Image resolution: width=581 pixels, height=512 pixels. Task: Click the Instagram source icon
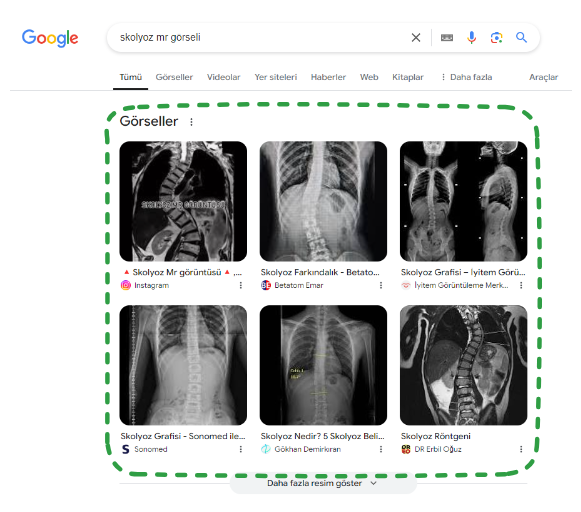pos(126,285)
